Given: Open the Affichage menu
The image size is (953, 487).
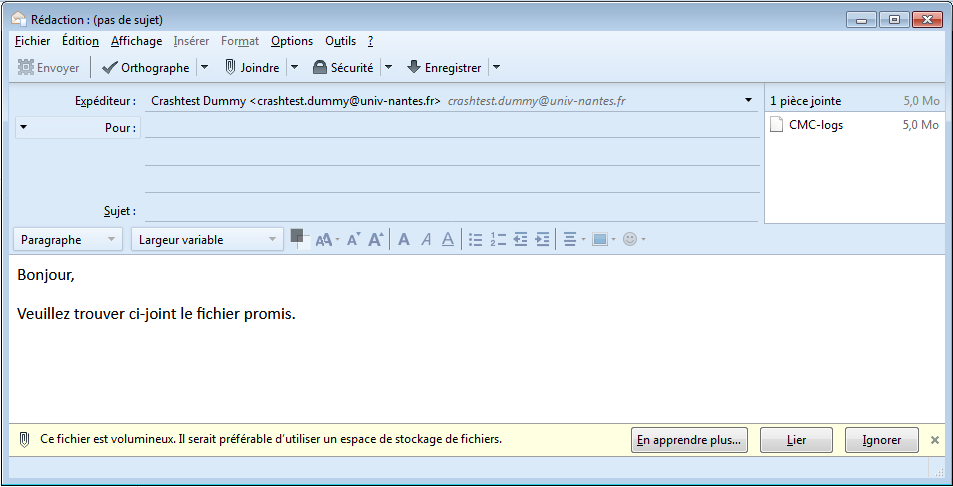Looking at the screenshot, I should point(136,41).
